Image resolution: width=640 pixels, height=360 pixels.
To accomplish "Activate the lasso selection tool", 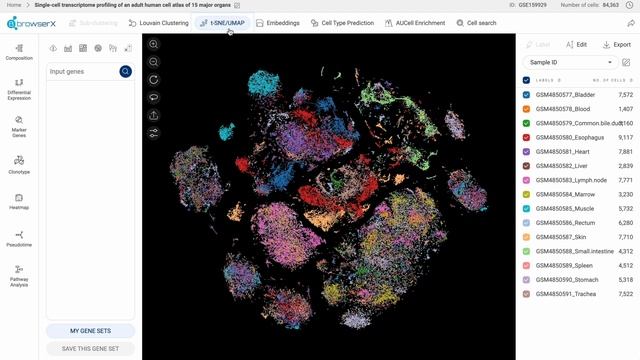I will [x=153, y=98].
